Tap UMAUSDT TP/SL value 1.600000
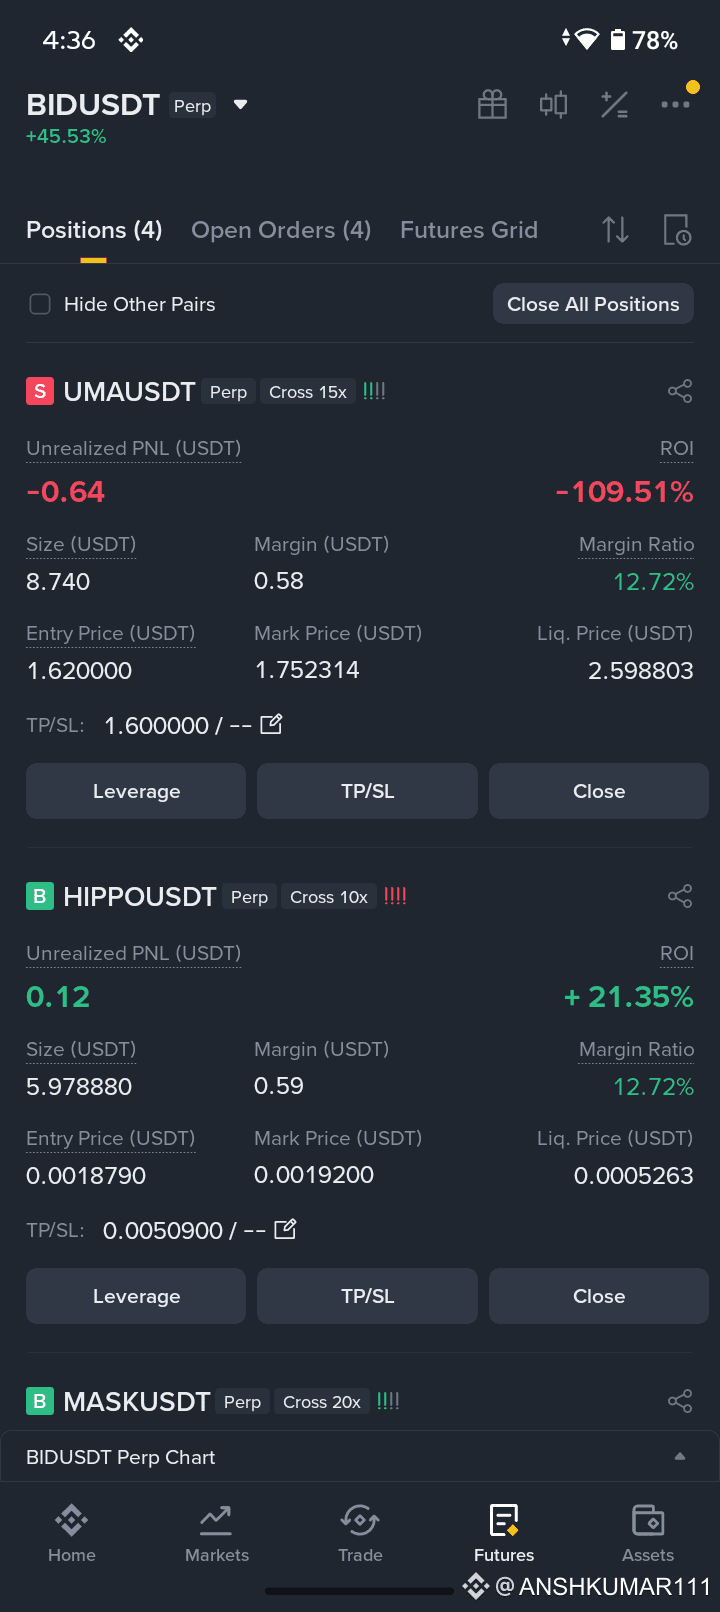 click(x=157, y=725)
